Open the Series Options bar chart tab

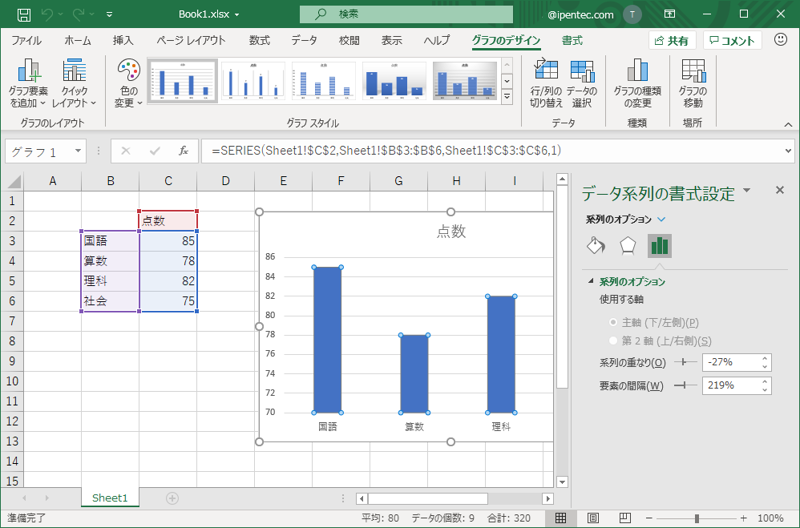tap(659, 246)
